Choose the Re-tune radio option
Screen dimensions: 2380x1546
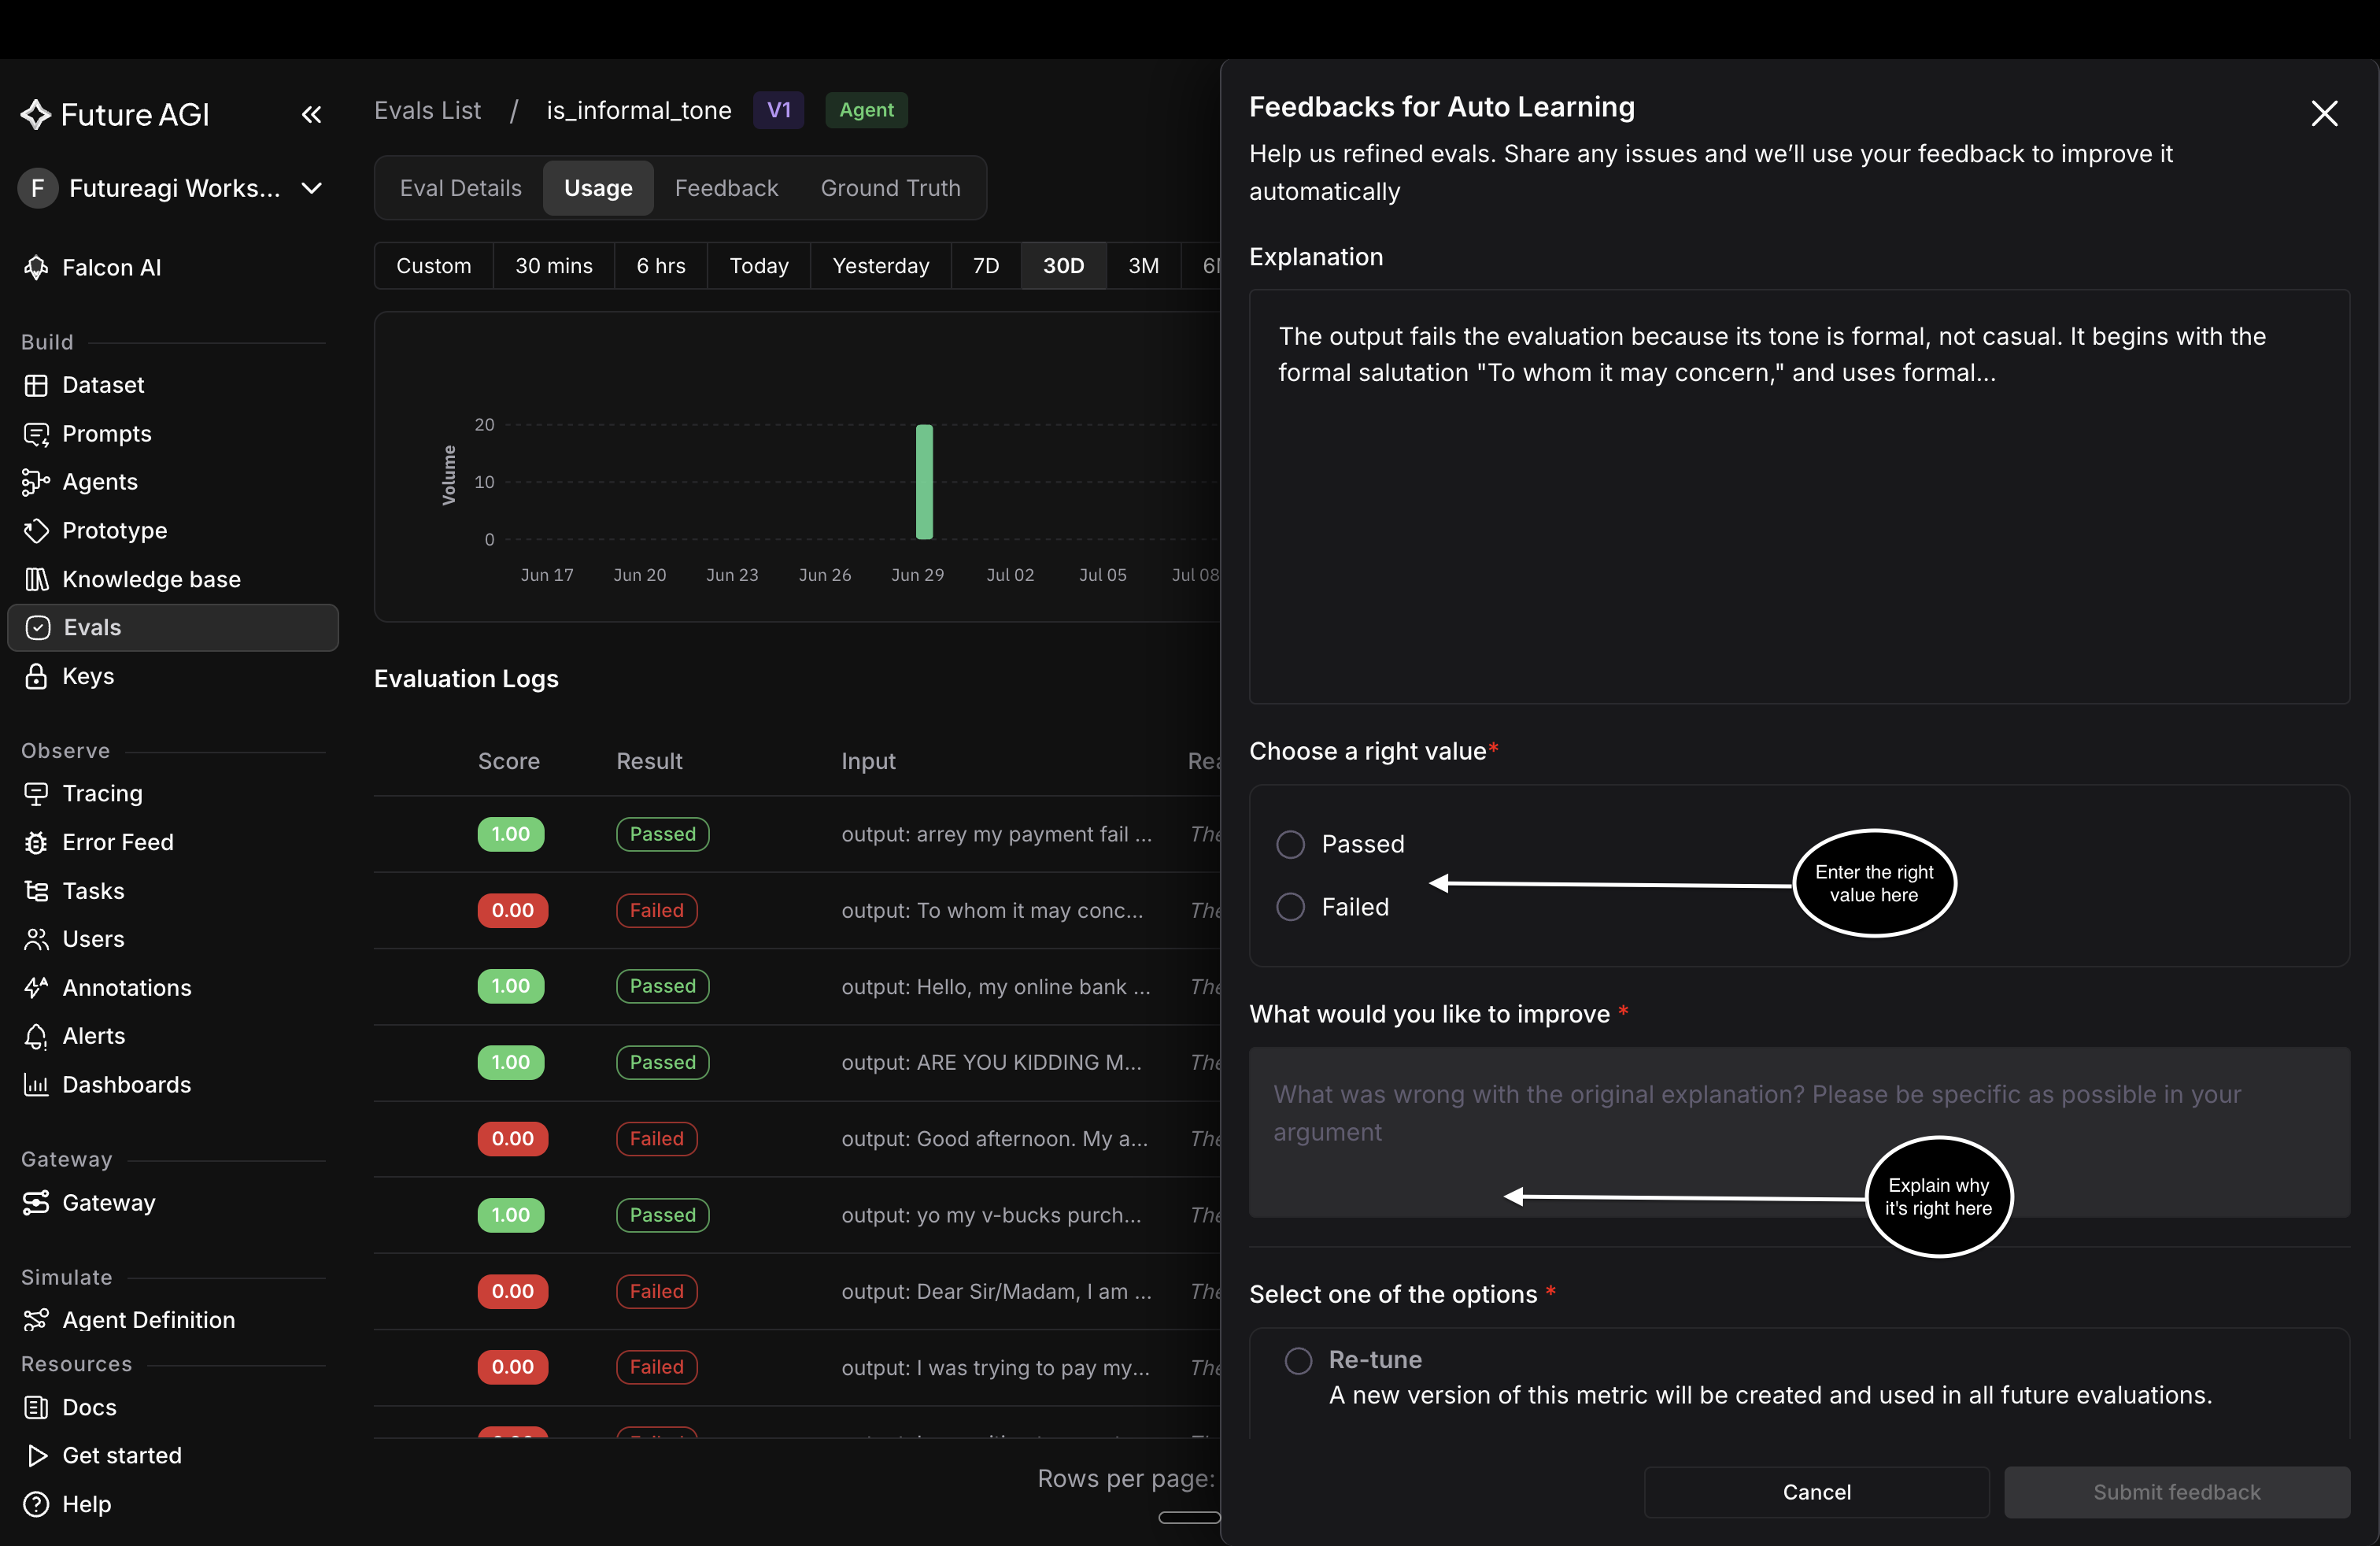1299,1361
